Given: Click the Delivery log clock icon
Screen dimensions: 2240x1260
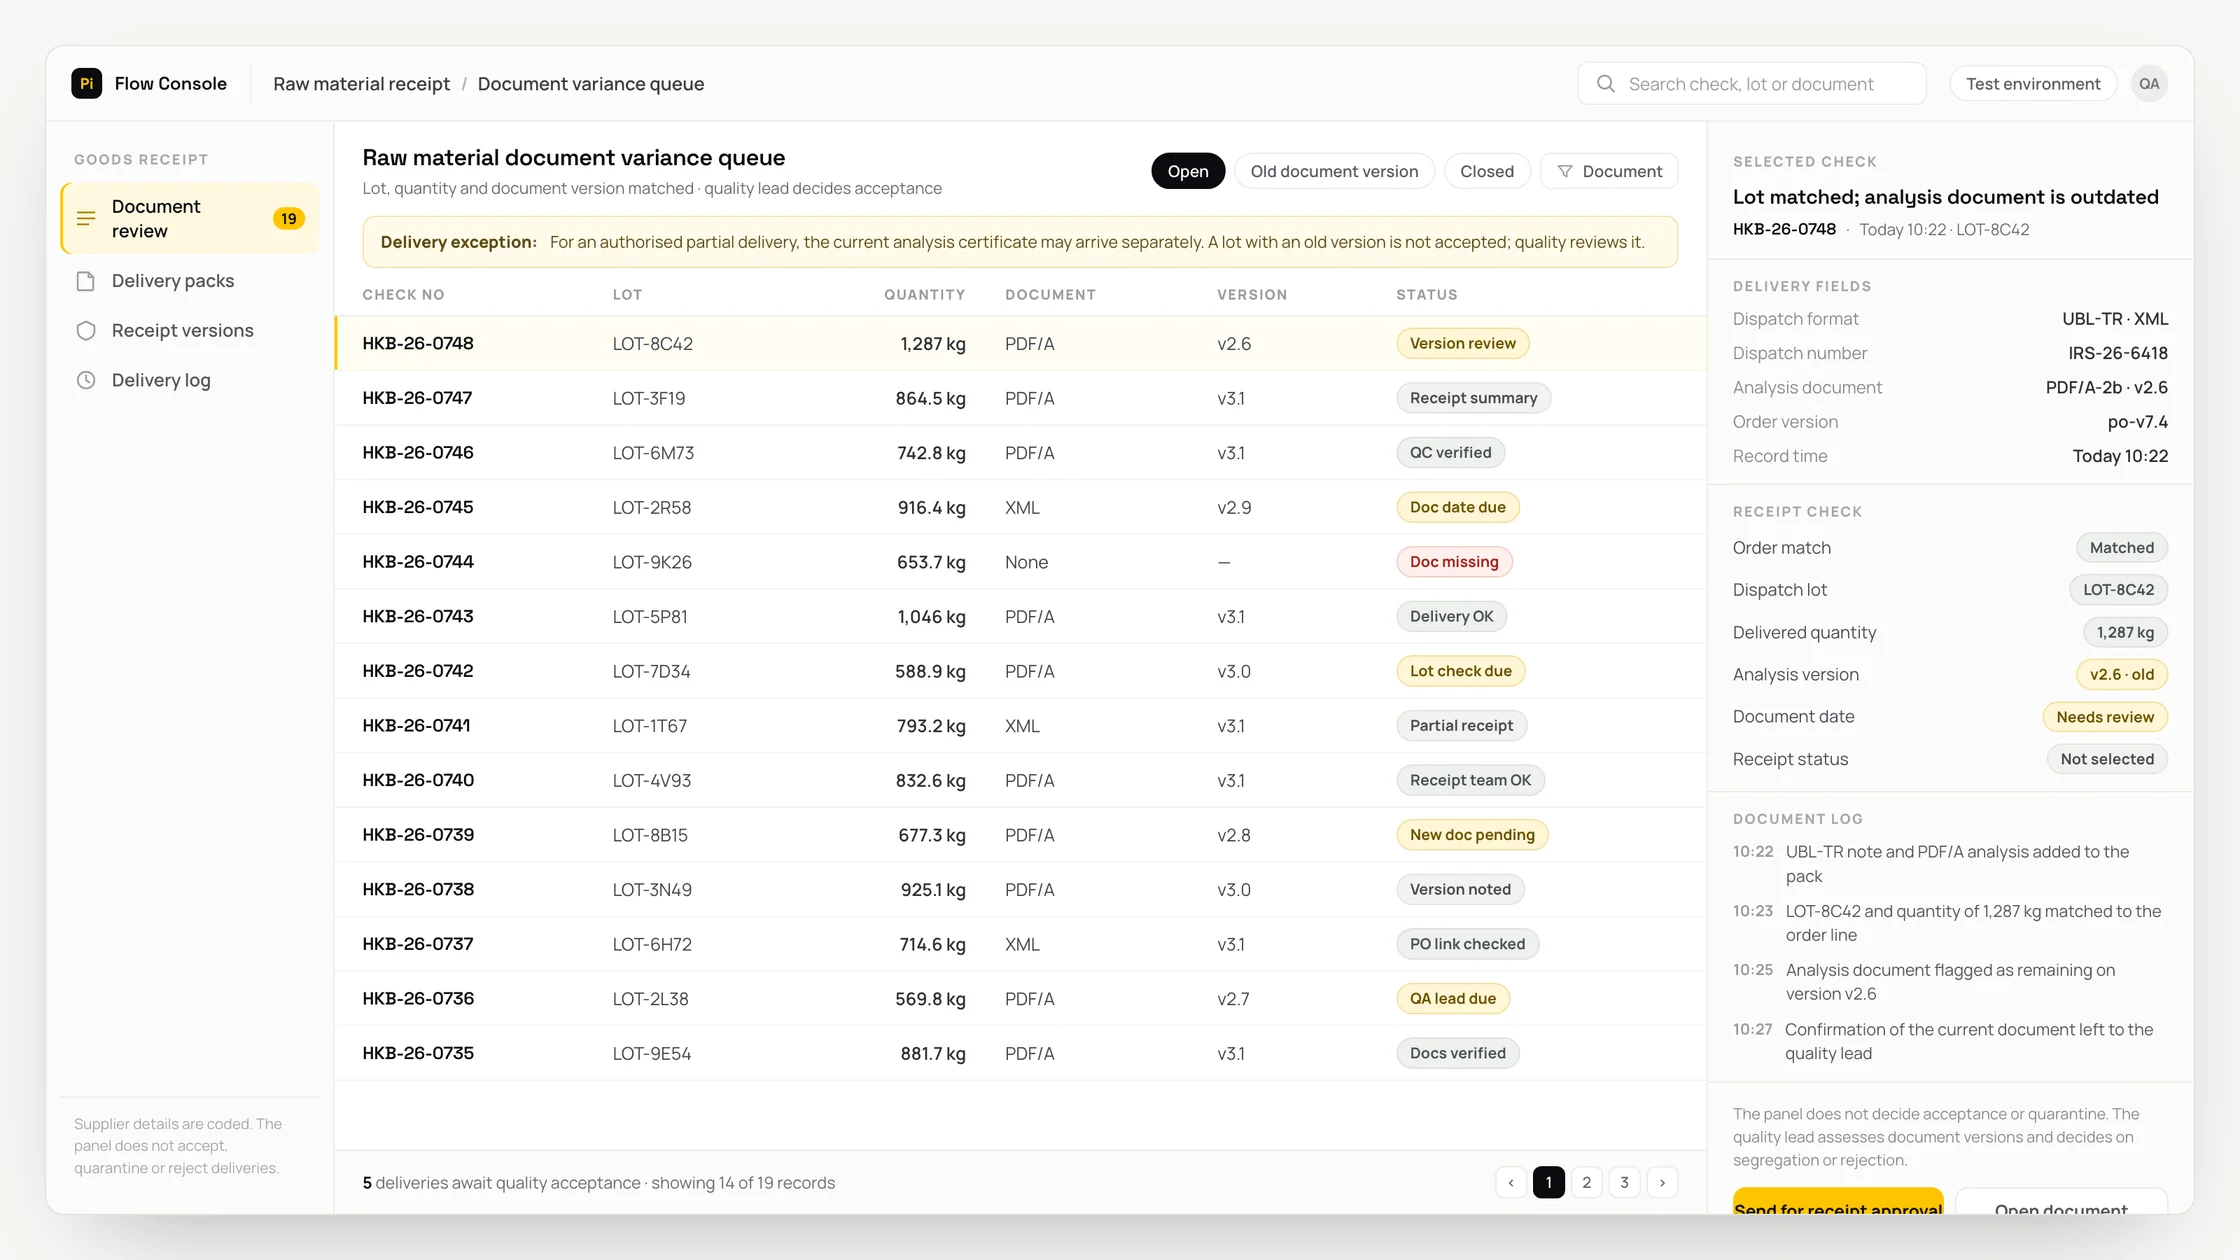Looking at the screenshot, I should tap(86, 380).
